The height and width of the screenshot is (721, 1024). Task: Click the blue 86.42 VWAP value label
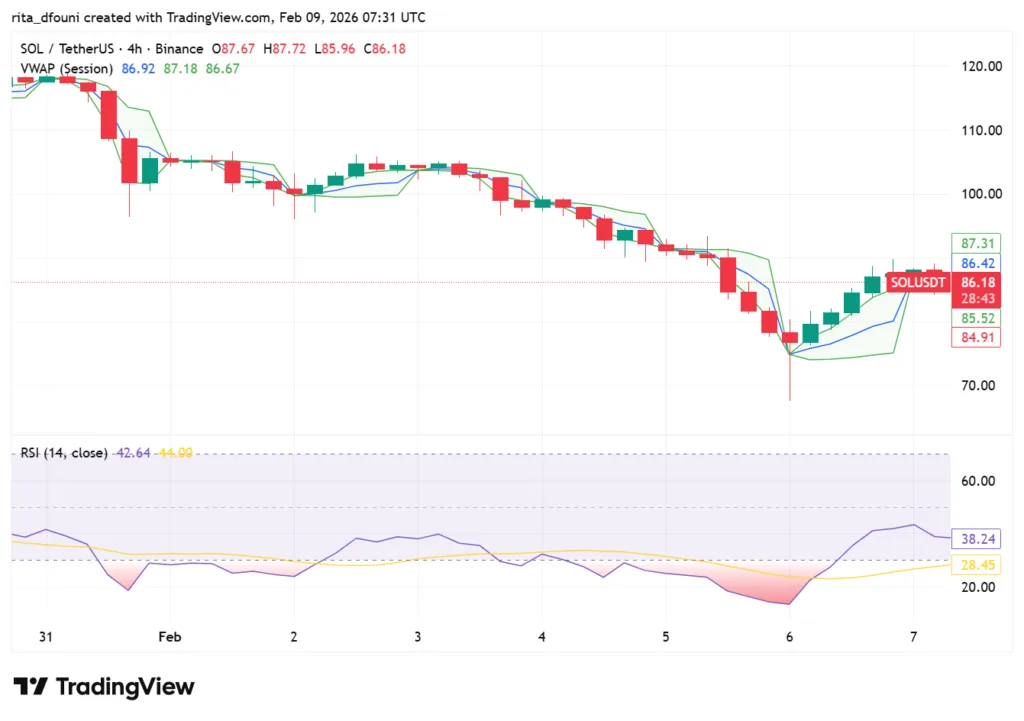click(976, 263)
